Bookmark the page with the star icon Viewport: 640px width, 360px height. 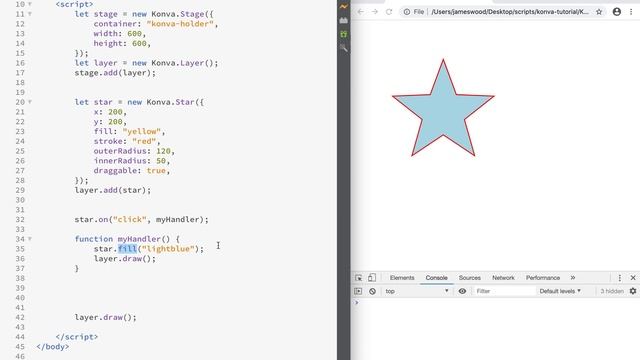coord(599,12)
